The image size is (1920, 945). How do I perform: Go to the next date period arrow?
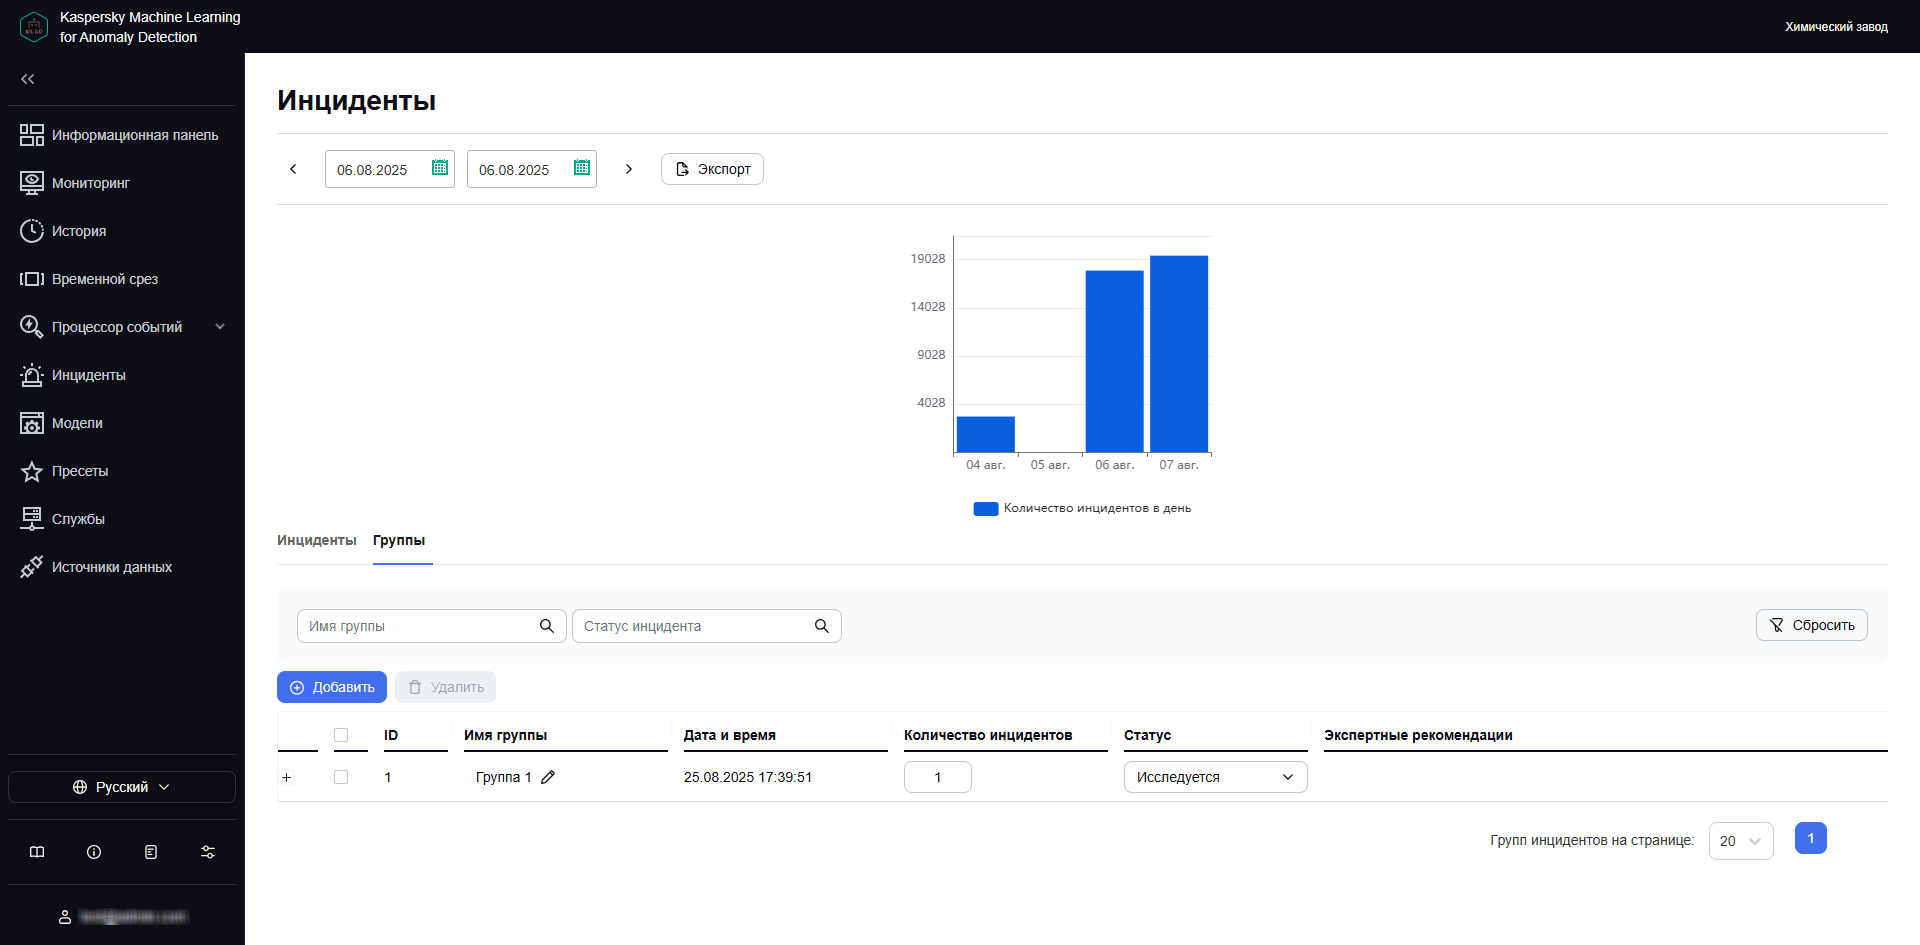pyautogui.click(x=629, y=169)
